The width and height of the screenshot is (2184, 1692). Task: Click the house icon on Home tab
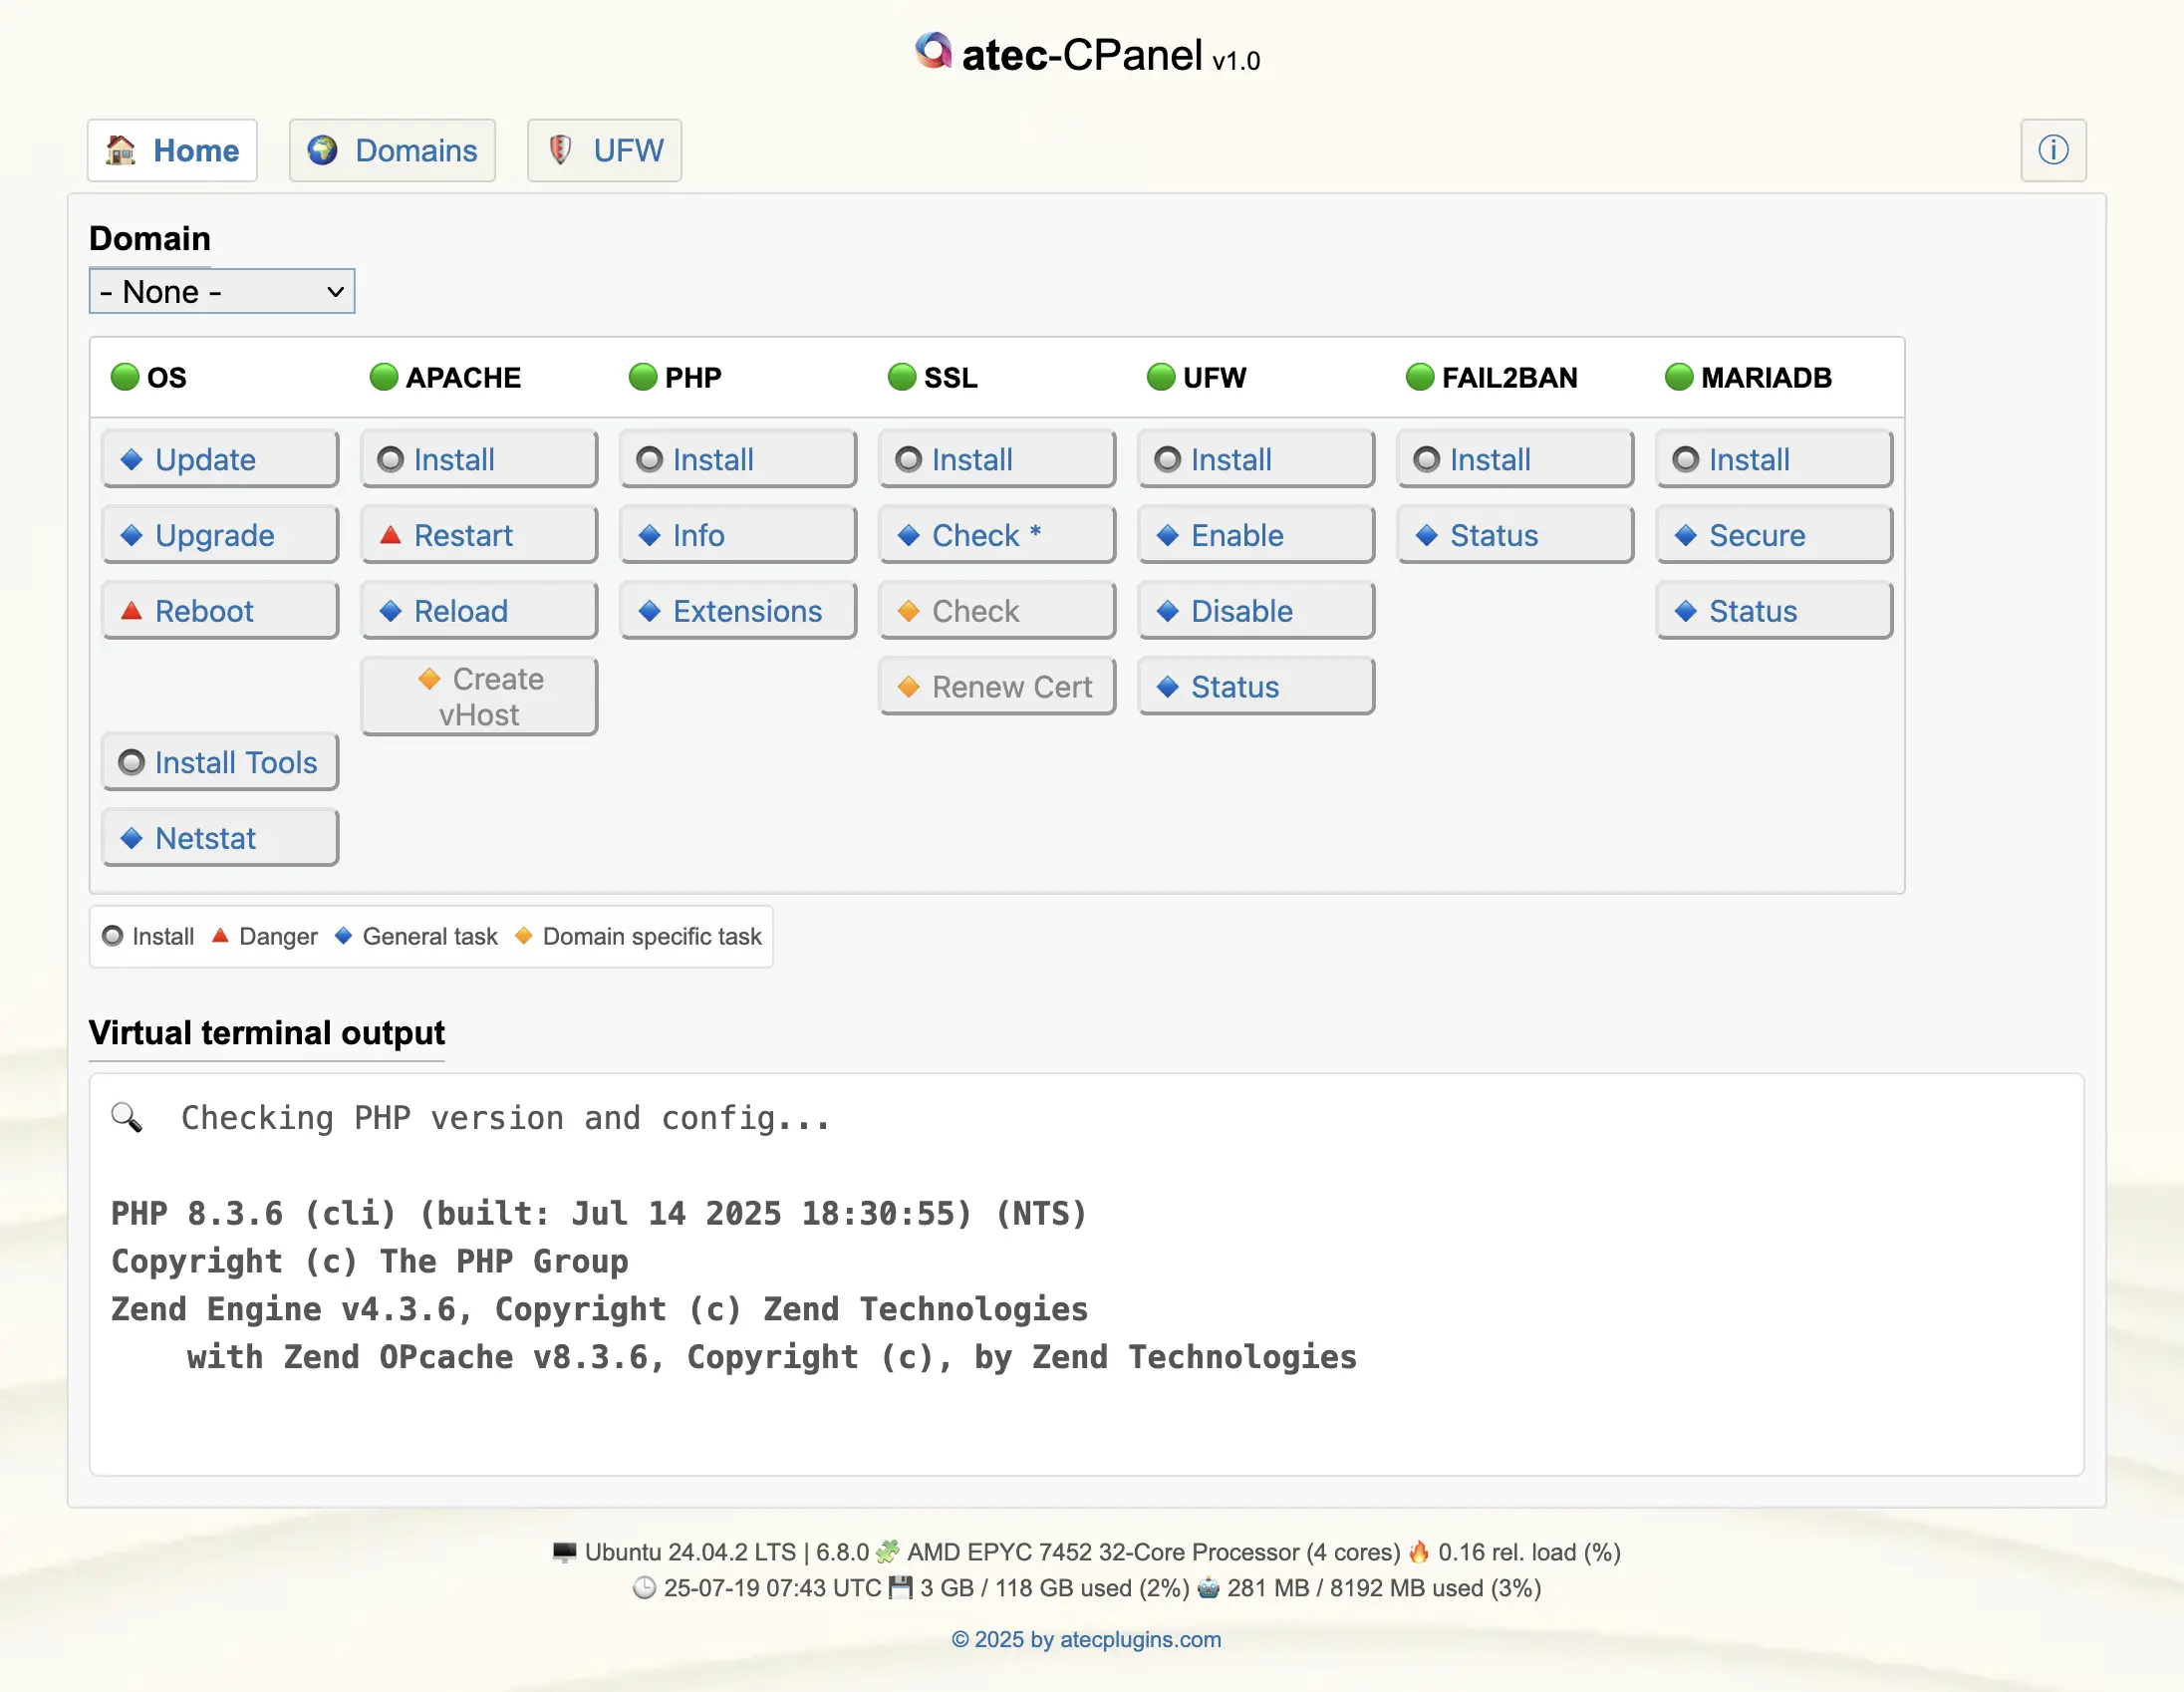[121, 150]
